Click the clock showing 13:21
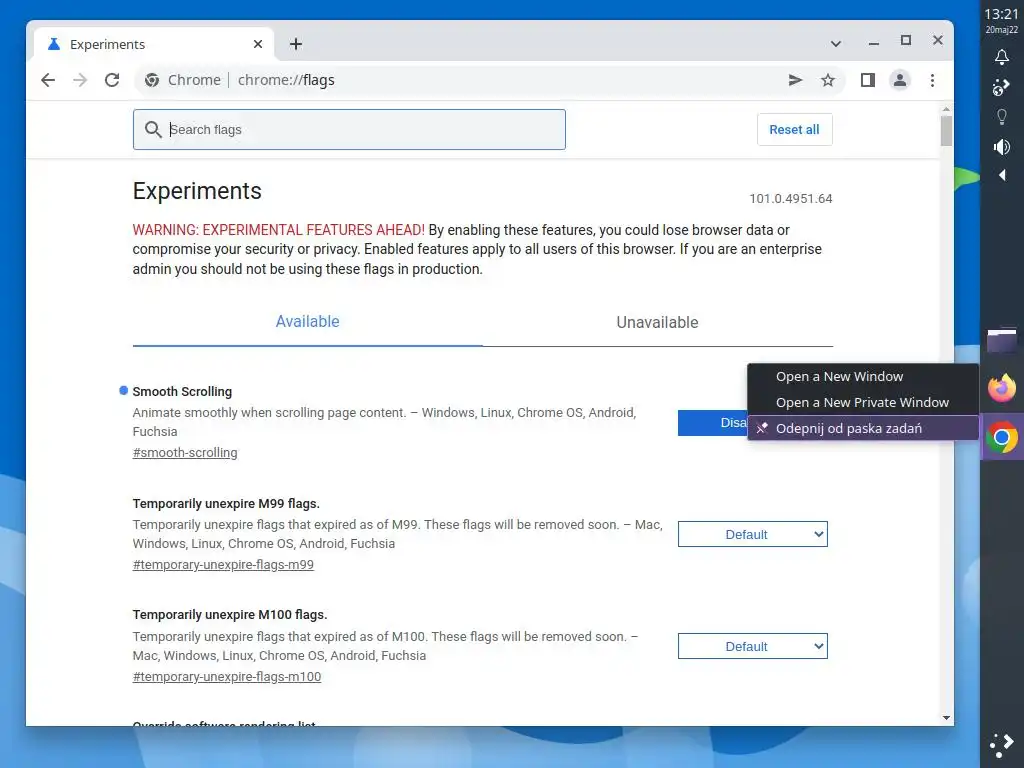This screenshot has width=1024, height=768. 1001,14
